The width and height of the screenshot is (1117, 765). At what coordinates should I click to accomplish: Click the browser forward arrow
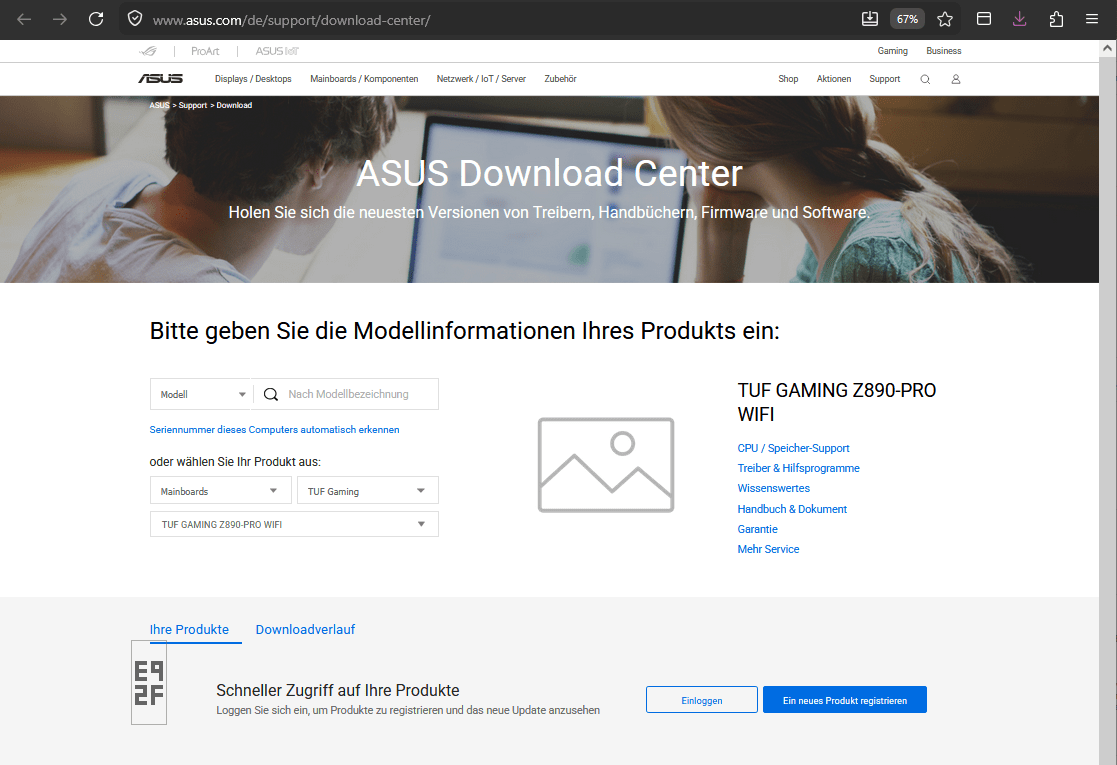click(x=60, y=19)
